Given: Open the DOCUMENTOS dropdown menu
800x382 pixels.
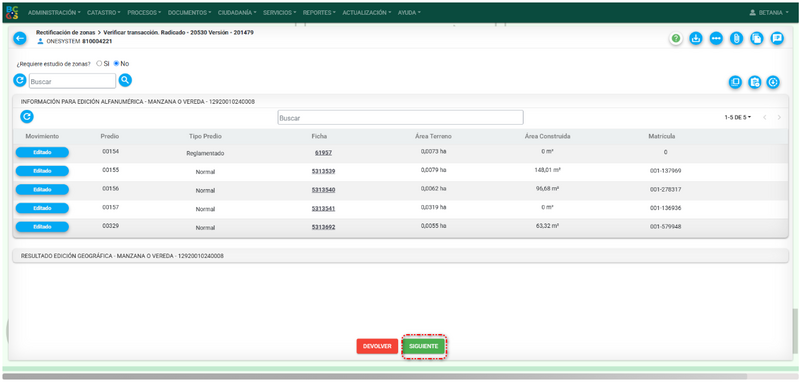Looking at the screenshot, I should tap(189, 13).
